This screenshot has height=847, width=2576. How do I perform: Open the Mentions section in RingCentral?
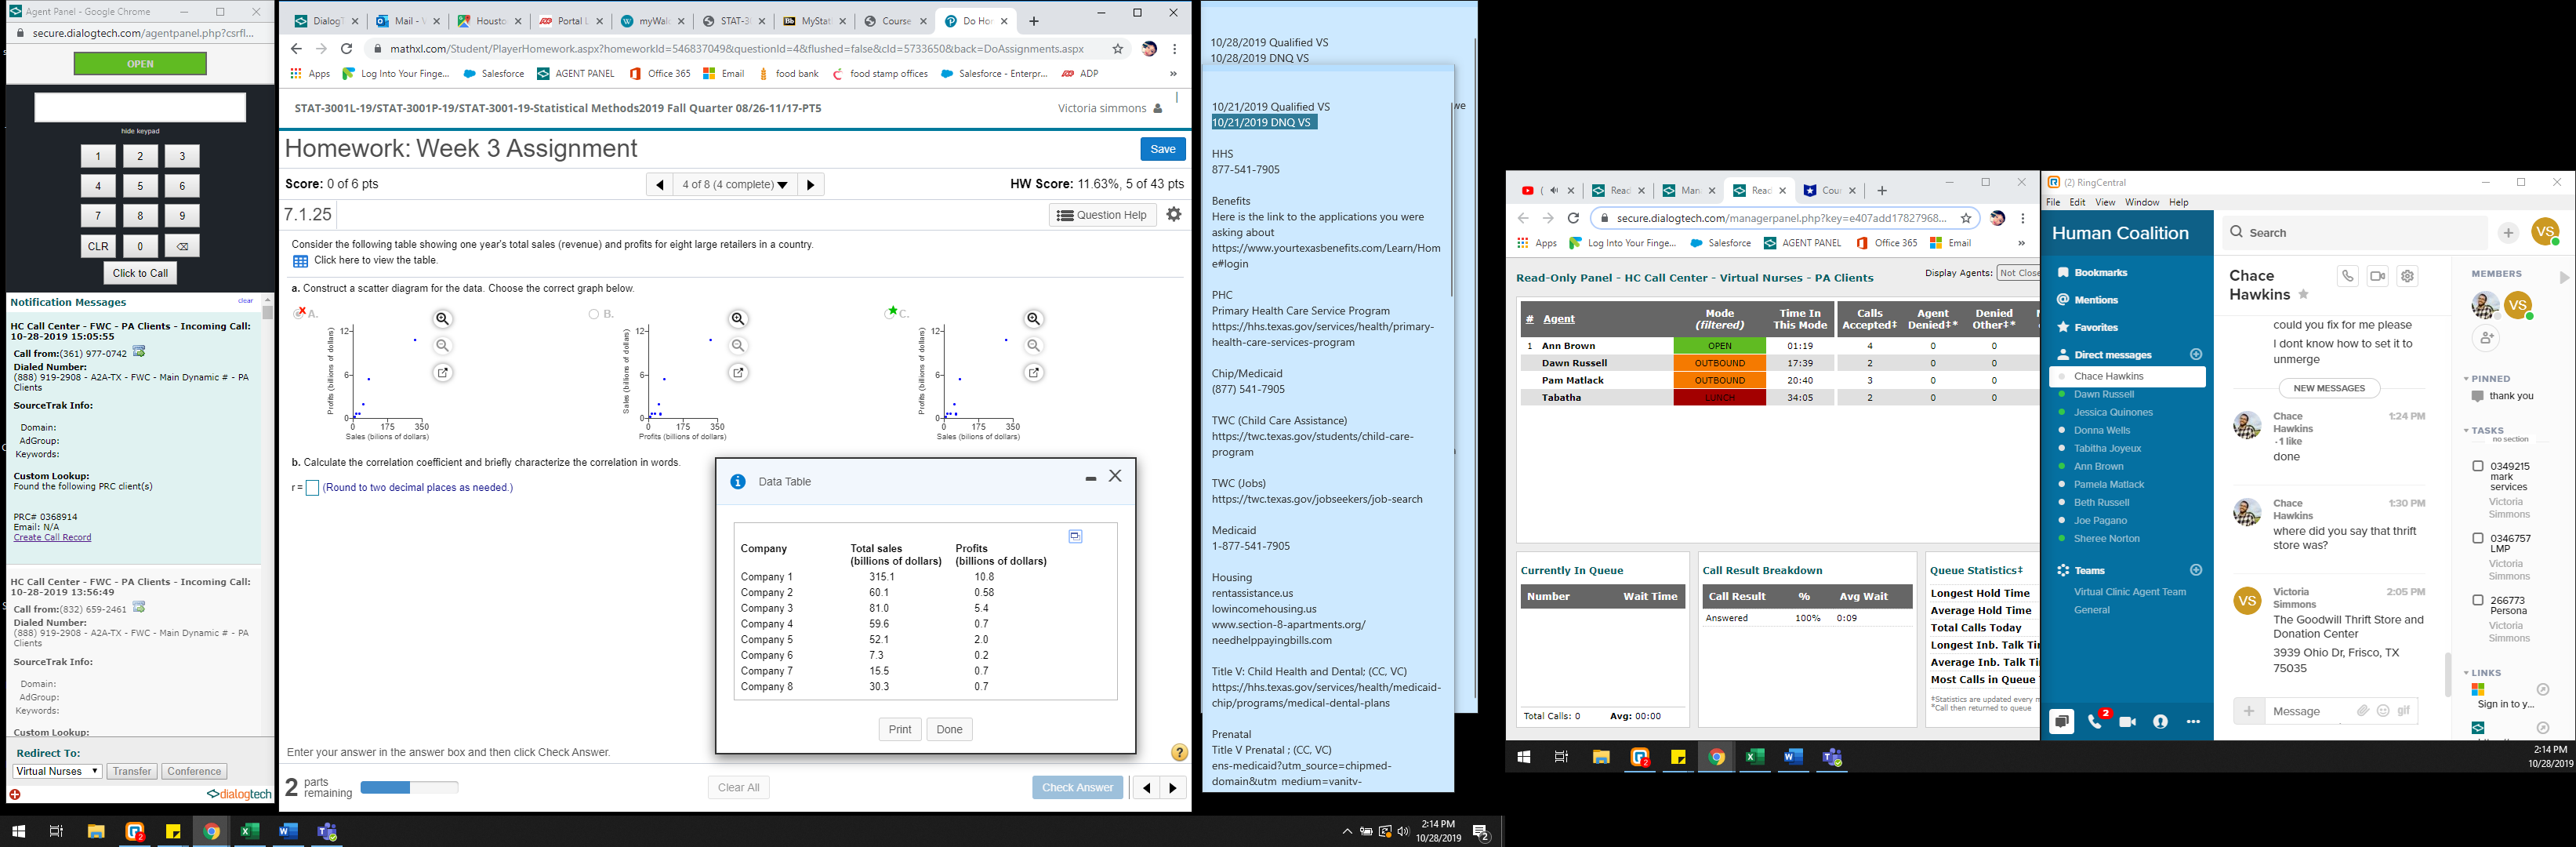pyautogui.click(x=2096, y=300)
